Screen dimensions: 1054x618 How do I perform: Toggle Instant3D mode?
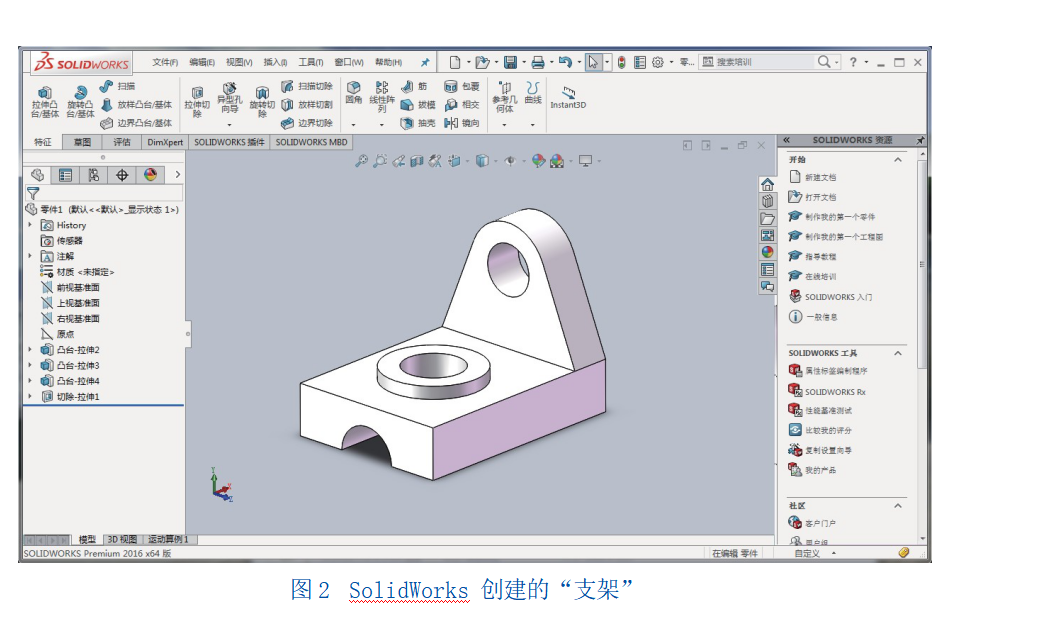coord(568,97)
